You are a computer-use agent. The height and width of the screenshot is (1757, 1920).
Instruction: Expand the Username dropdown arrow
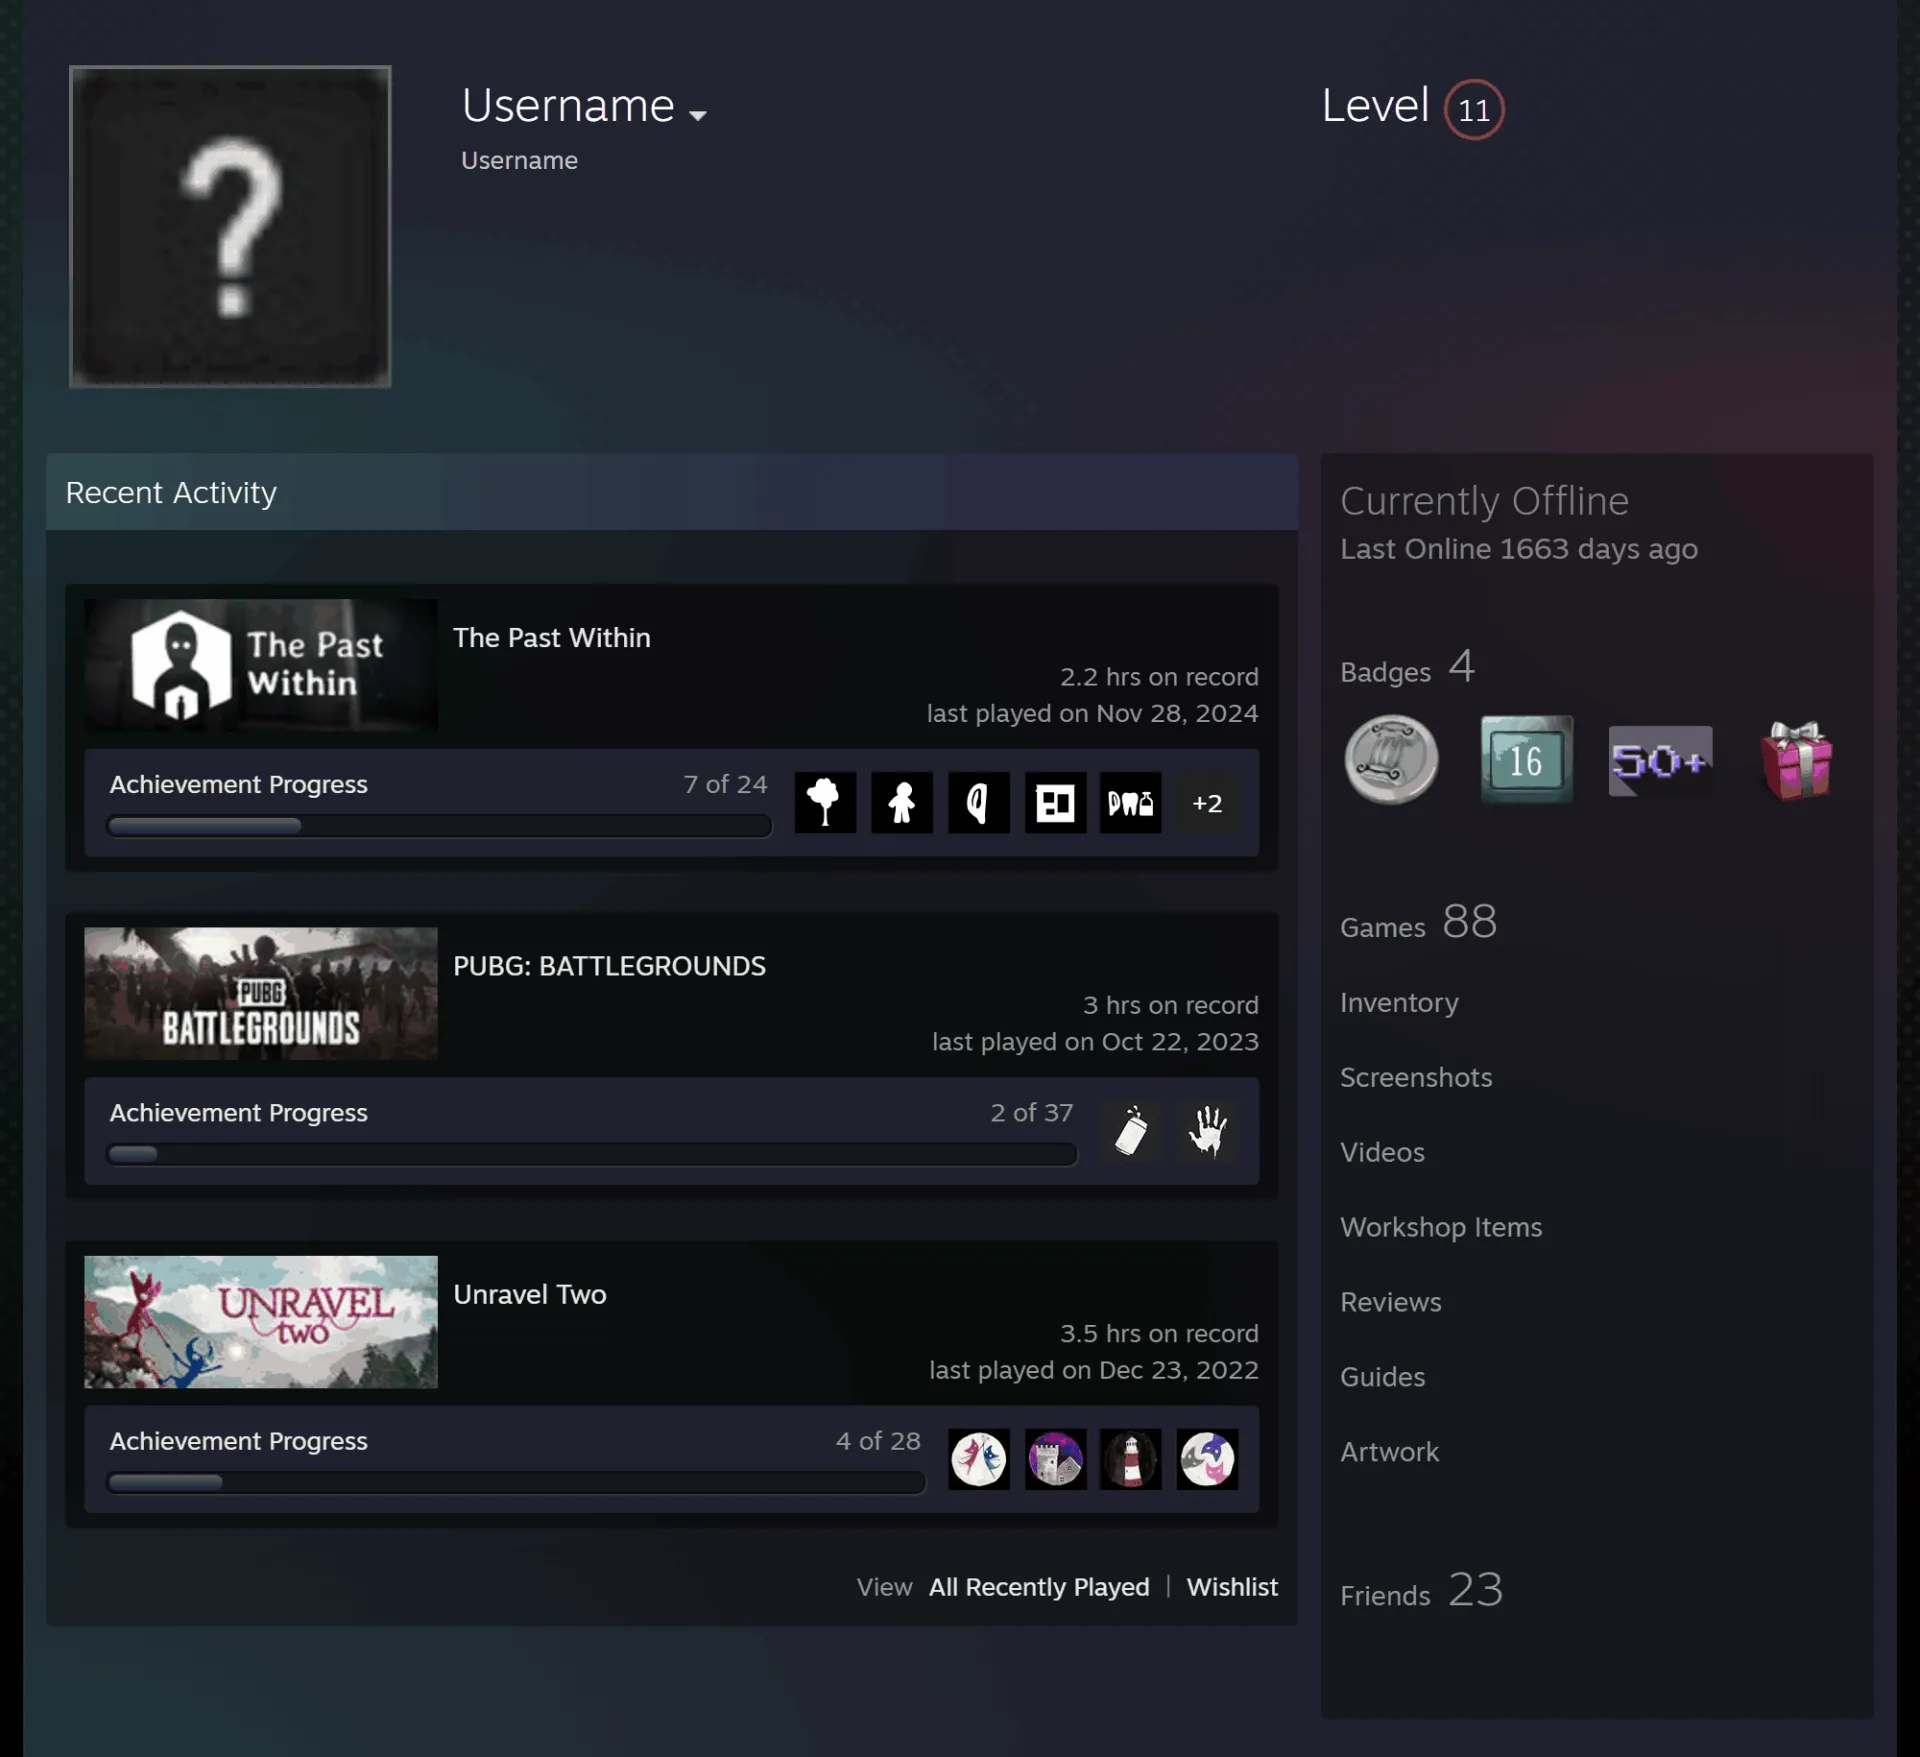698,115
